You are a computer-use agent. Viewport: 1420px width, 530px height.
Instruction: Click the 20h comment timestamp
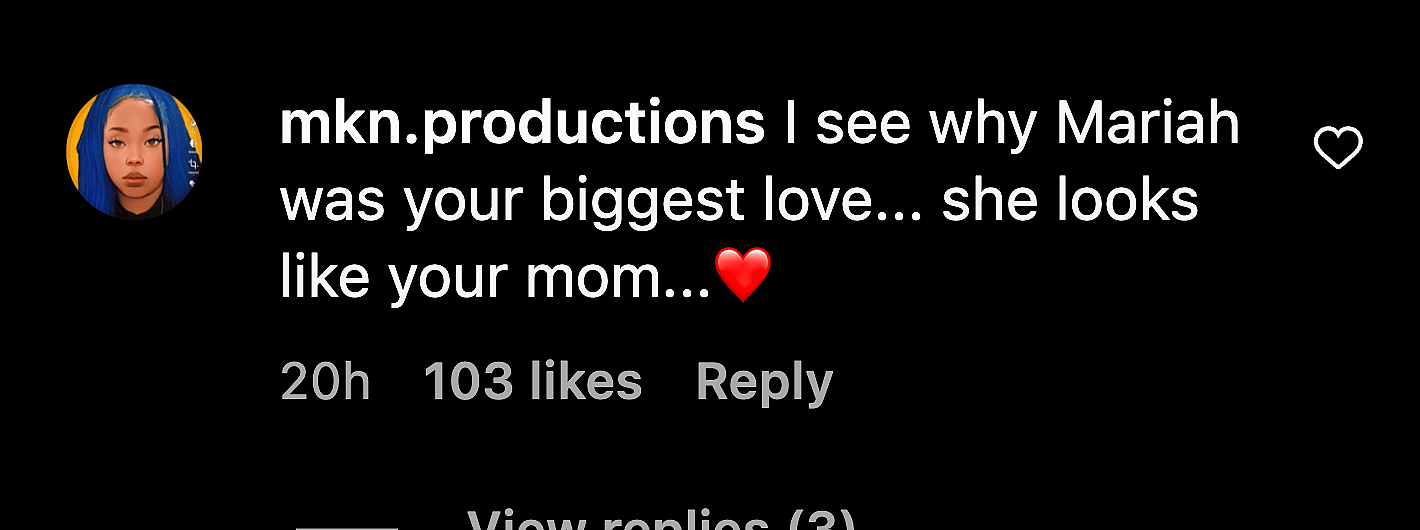click(325, 382)
